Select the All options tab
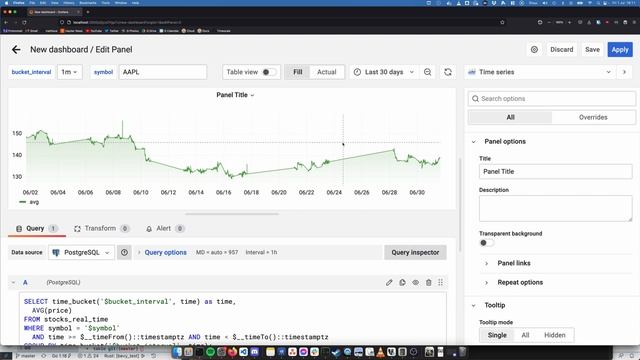This screenshot has height=360, width=640. click(x=510, y=118)
